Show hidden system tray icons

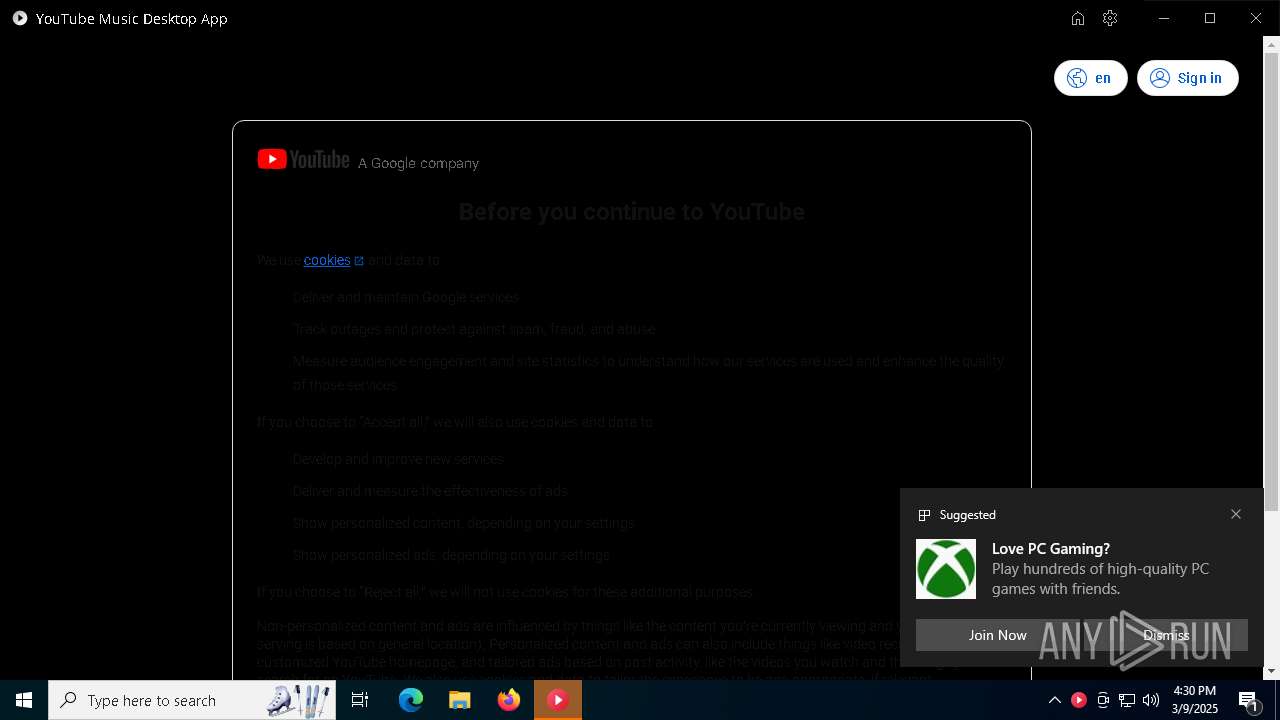[x=1054, y=700]
